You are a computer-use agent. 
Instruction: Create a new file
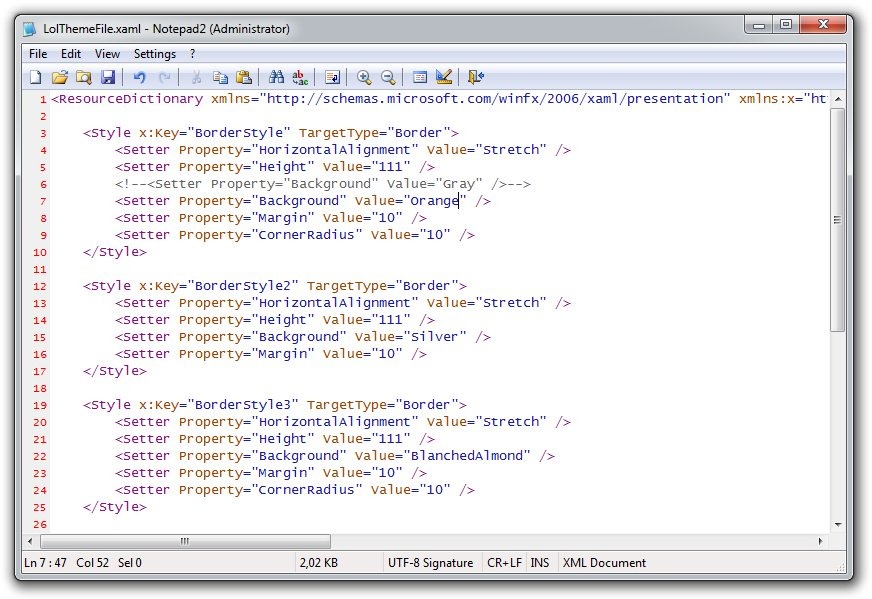35,77
